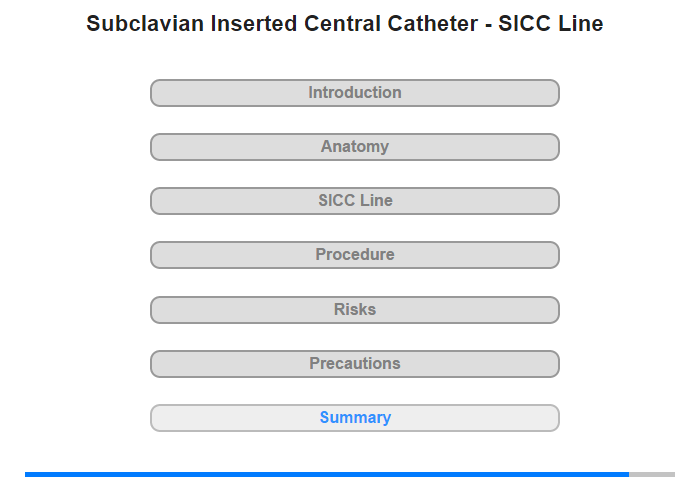
Task: Click the Subclavian Inserted Central Catheter title
Action: [345, 23]
